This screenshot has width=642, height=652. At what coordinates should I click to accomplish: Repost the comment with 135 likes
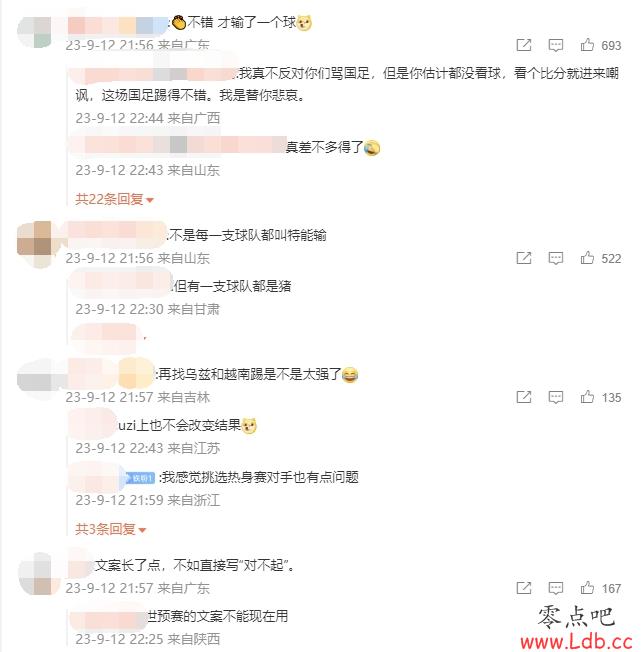(523, 397)
